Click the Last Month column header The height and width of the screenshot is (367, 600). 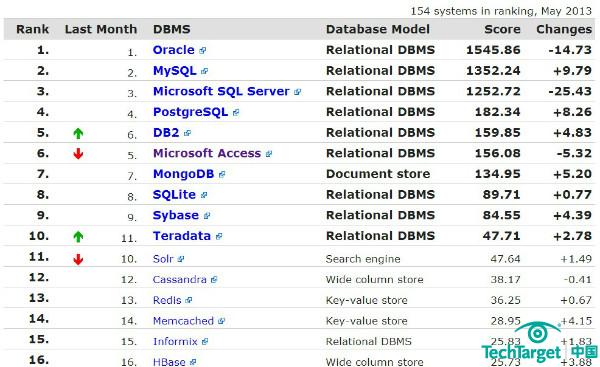[101, 29]
